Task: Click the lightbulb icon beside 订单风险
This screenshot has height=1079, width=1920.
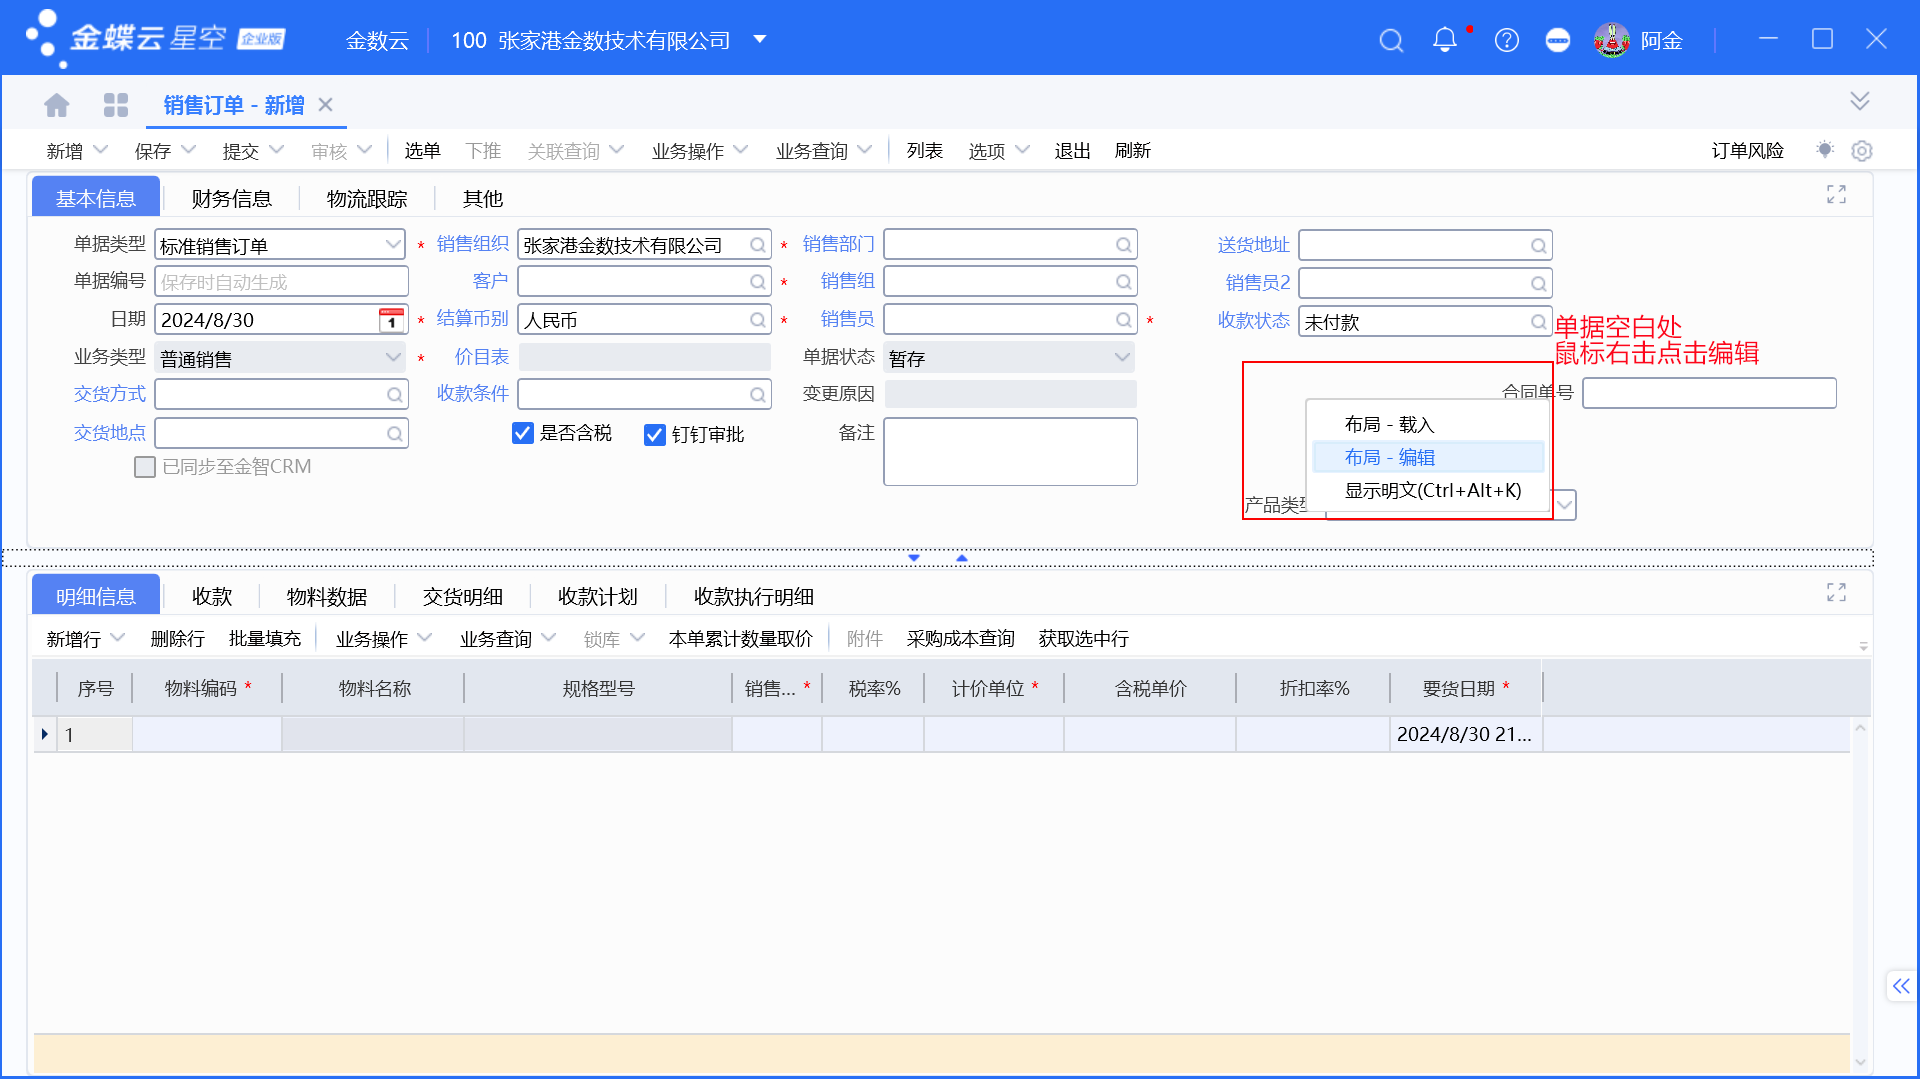Action: tap(1825, 150)
